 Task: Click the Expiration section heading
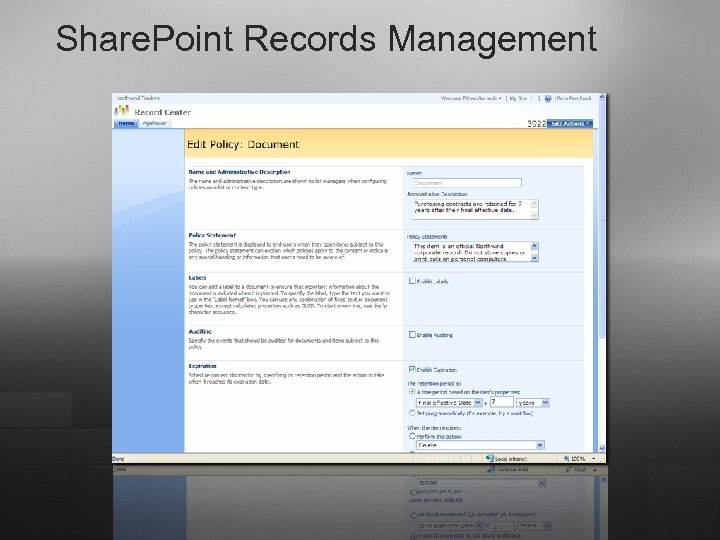tap(202, 366)
